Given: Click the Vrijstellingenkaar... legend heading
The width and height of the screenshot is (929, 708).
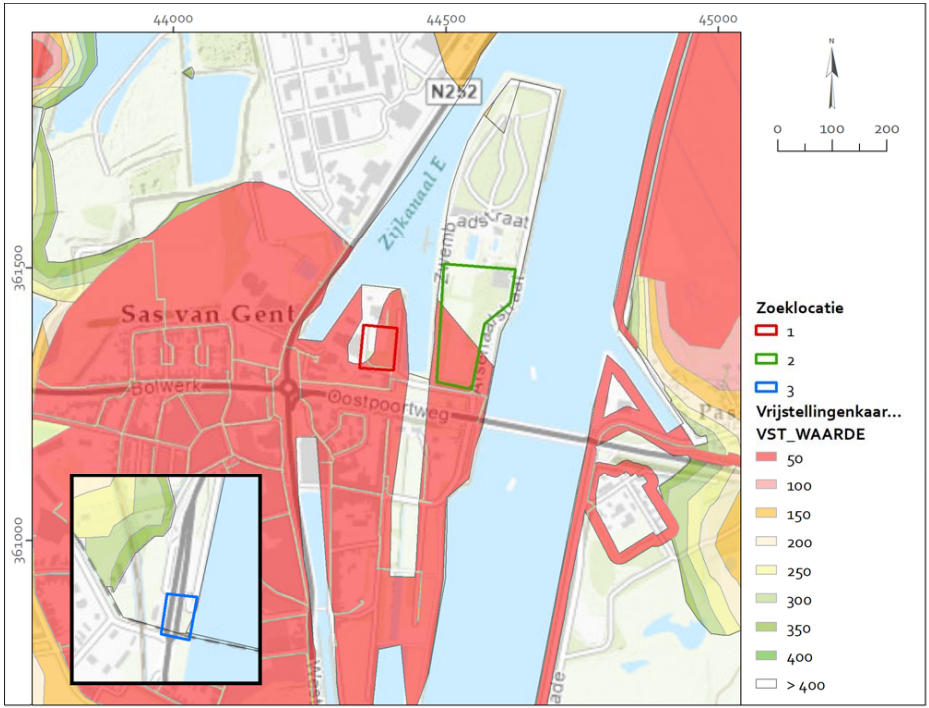Looking at the screenshot, I should 828,412.
